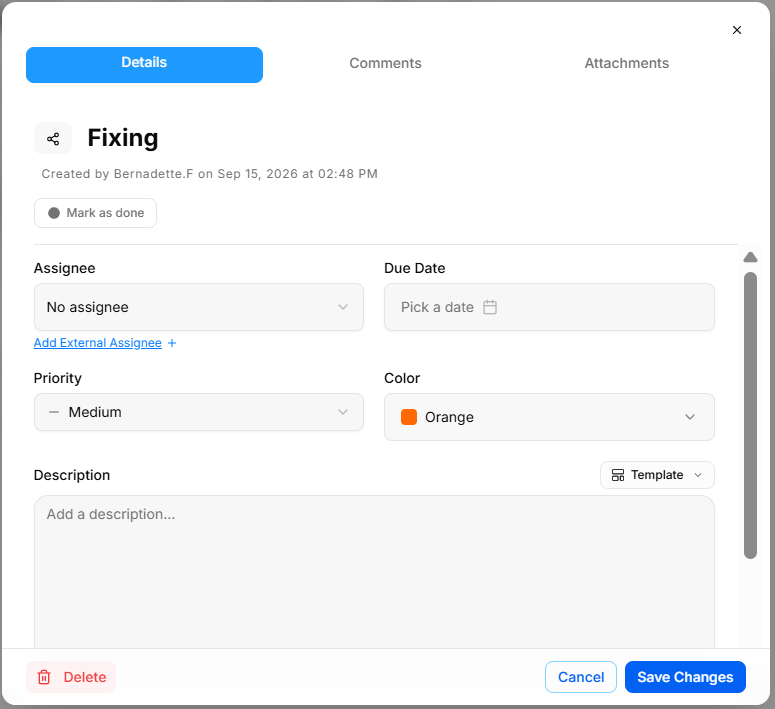Expand the Template dropdown

click(x=657, y=475)
